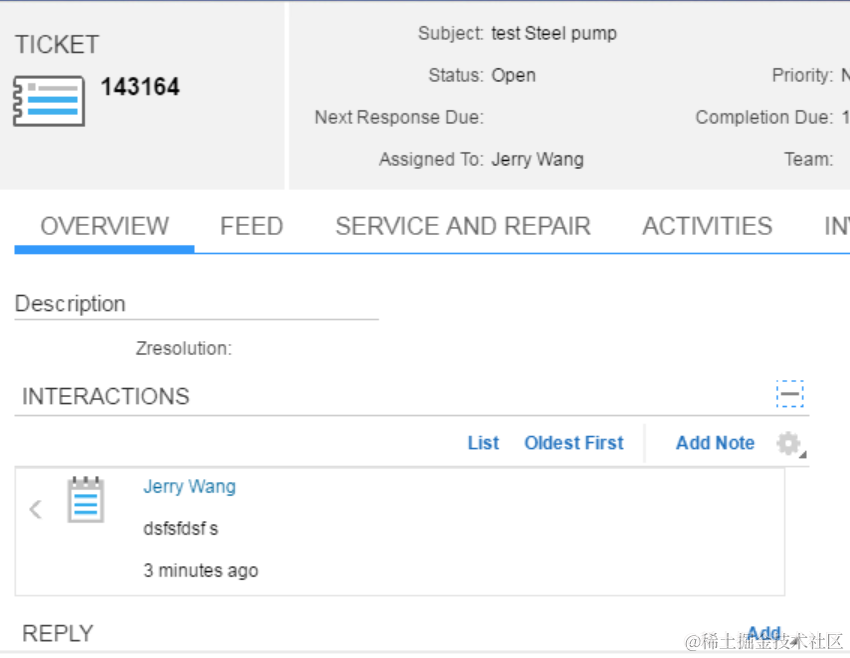Click the Reply section header
The height and width of the screenshot is (658, 850).
(x=58, y=634)
